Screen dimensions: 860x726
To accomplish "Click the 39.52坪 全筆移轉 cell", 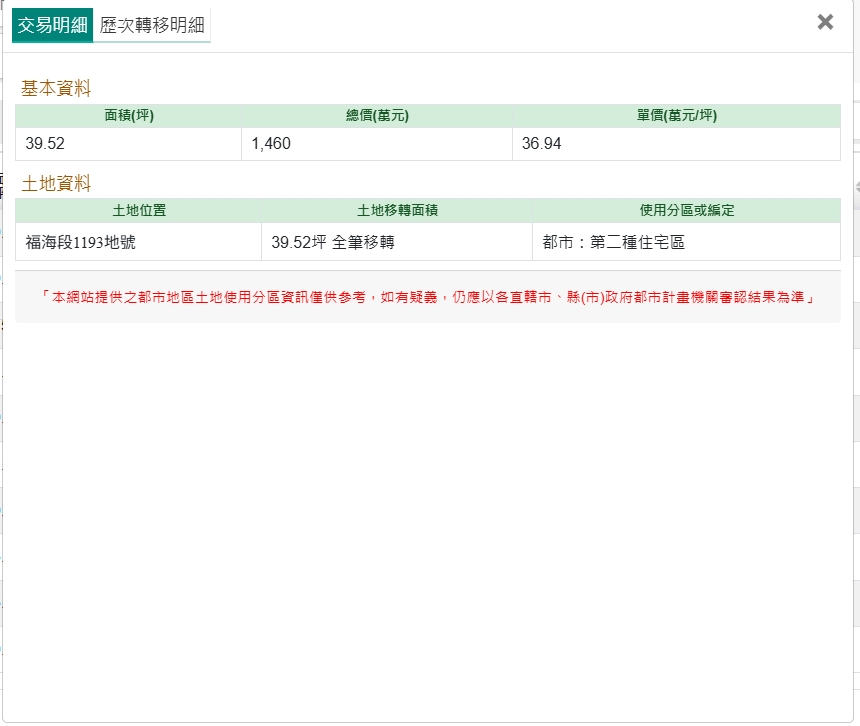I will [333, 242].
